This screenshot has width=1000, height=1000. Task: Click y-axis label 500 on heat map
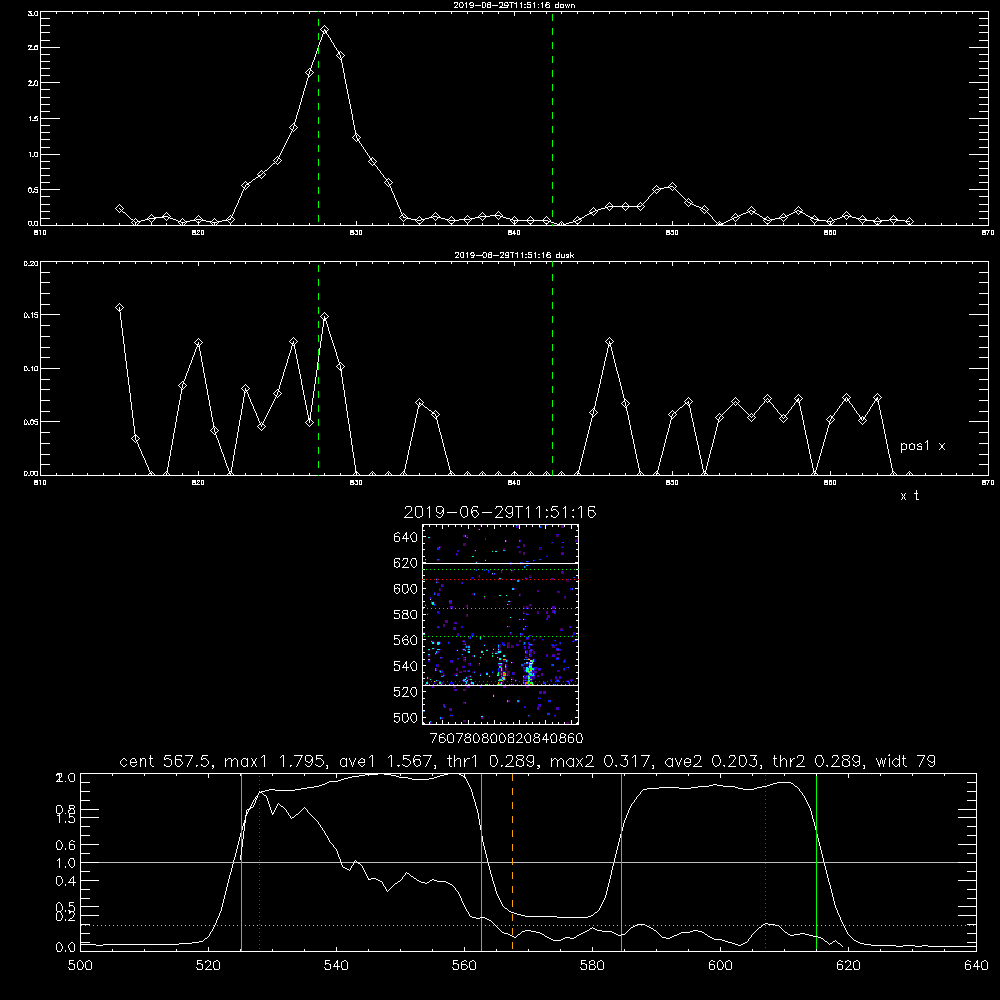pyautogui.click(x=406, y=717)
